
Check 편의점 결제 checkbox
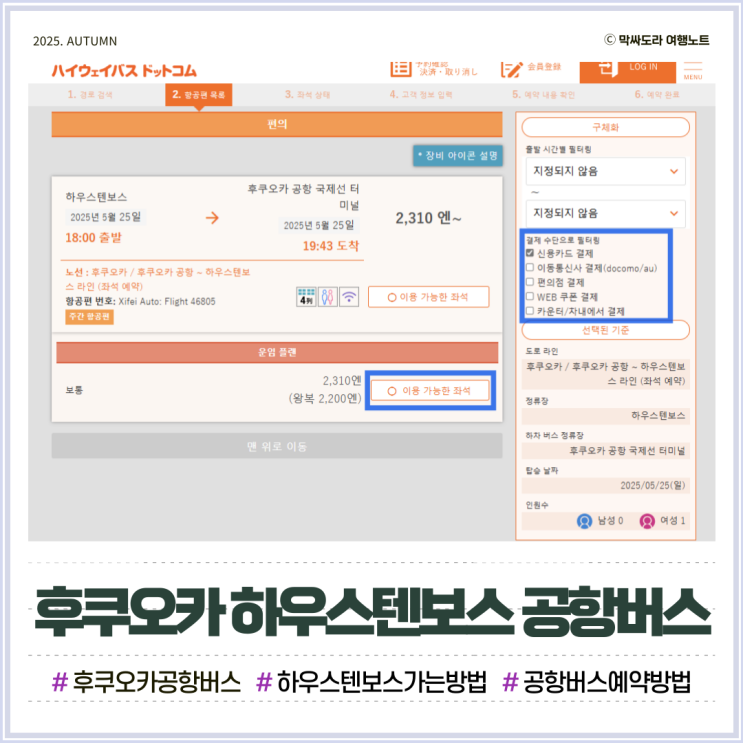pyautogui.click(x=530, y=282)
